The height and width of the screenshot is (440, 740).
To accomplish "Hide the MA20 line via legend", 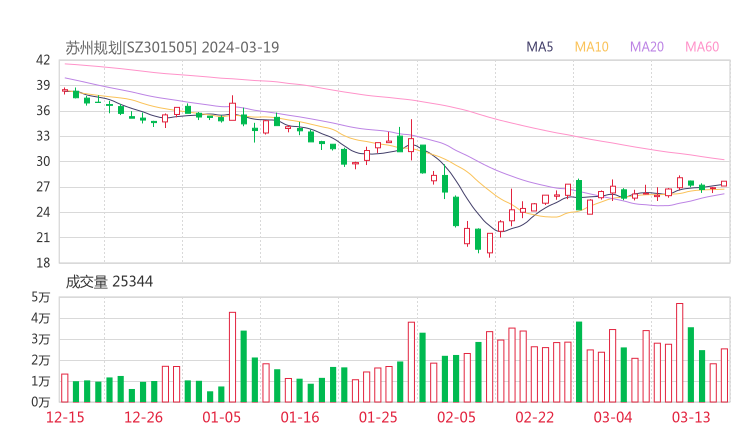I will [647, 47].
